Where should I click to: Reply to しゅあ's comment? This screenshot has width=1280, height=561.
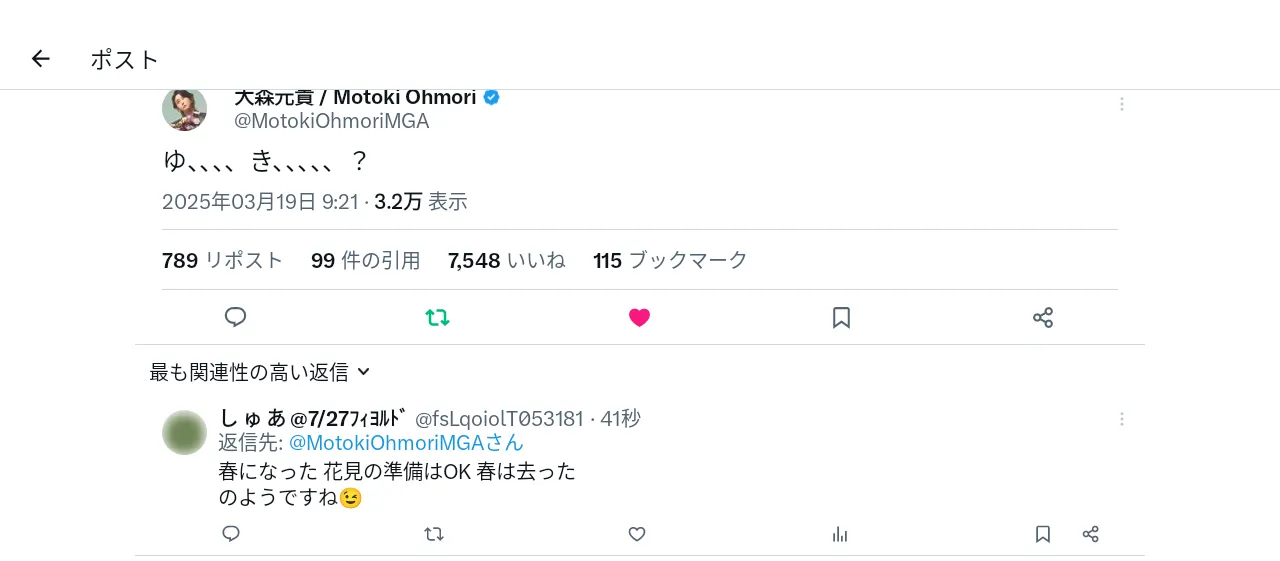(x=231, y=534)
